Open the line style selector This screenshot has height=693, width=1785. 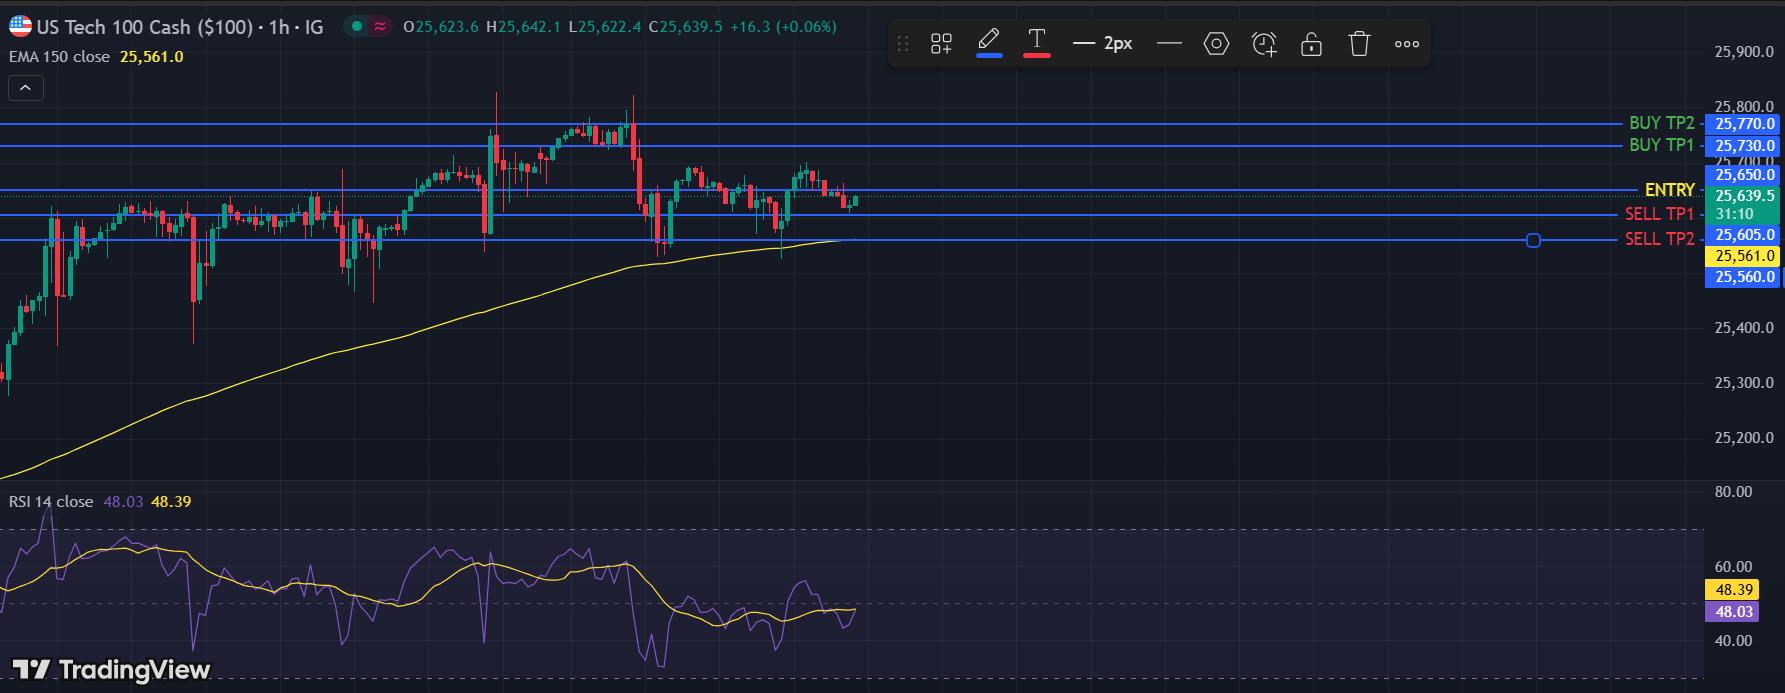click(x=1168, y=44)
